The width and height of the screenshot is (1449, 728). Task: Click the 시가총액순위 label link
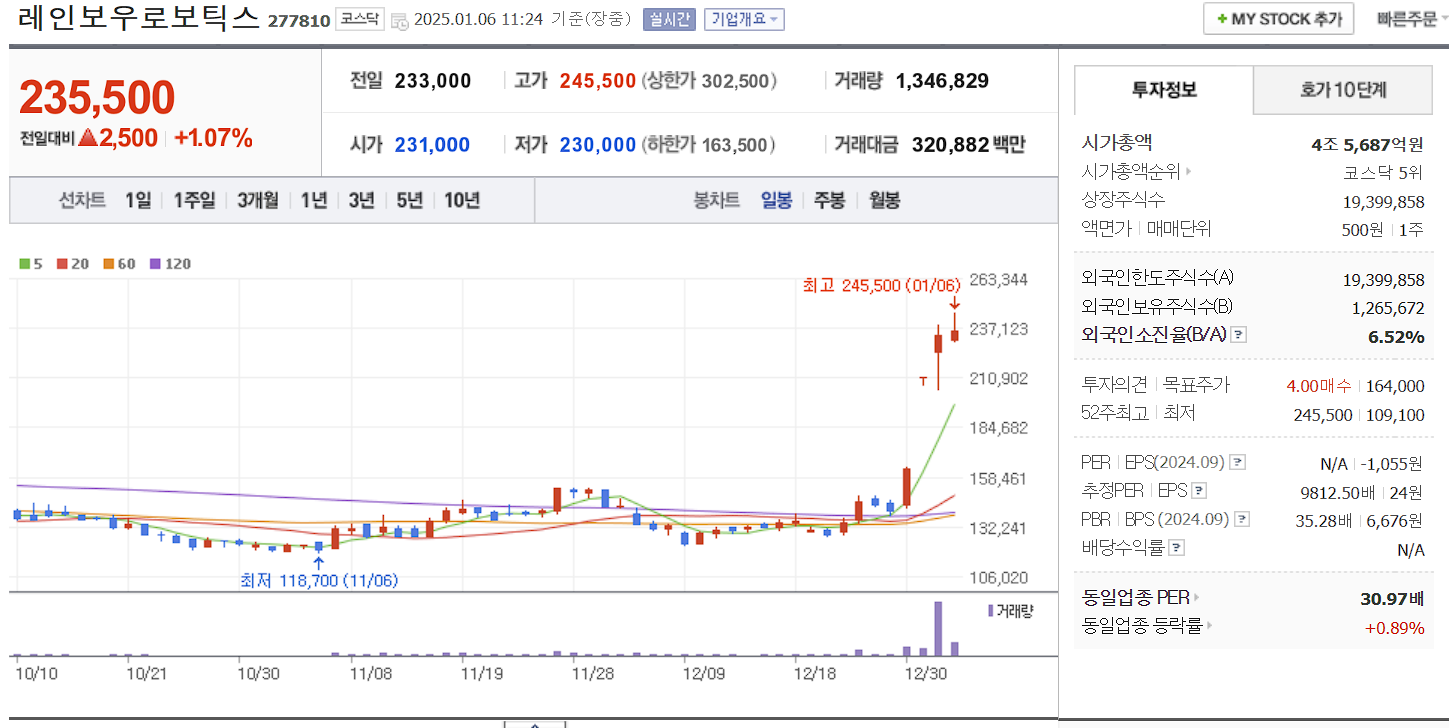tap(1131, 172)
